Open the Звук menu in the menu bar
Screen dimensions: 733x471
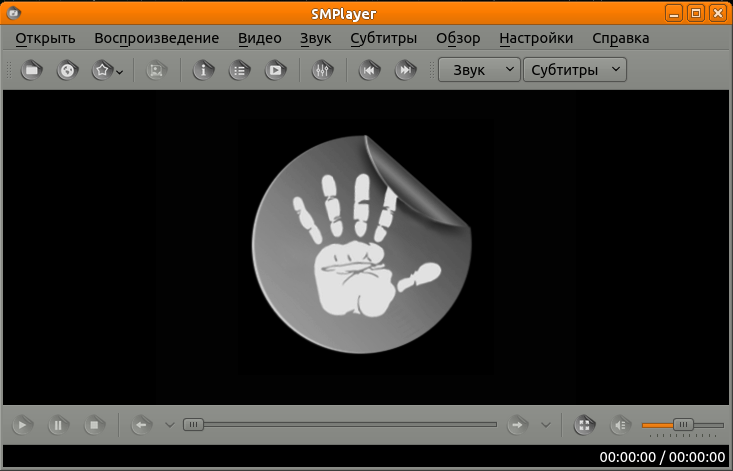(x=316, y=38)
